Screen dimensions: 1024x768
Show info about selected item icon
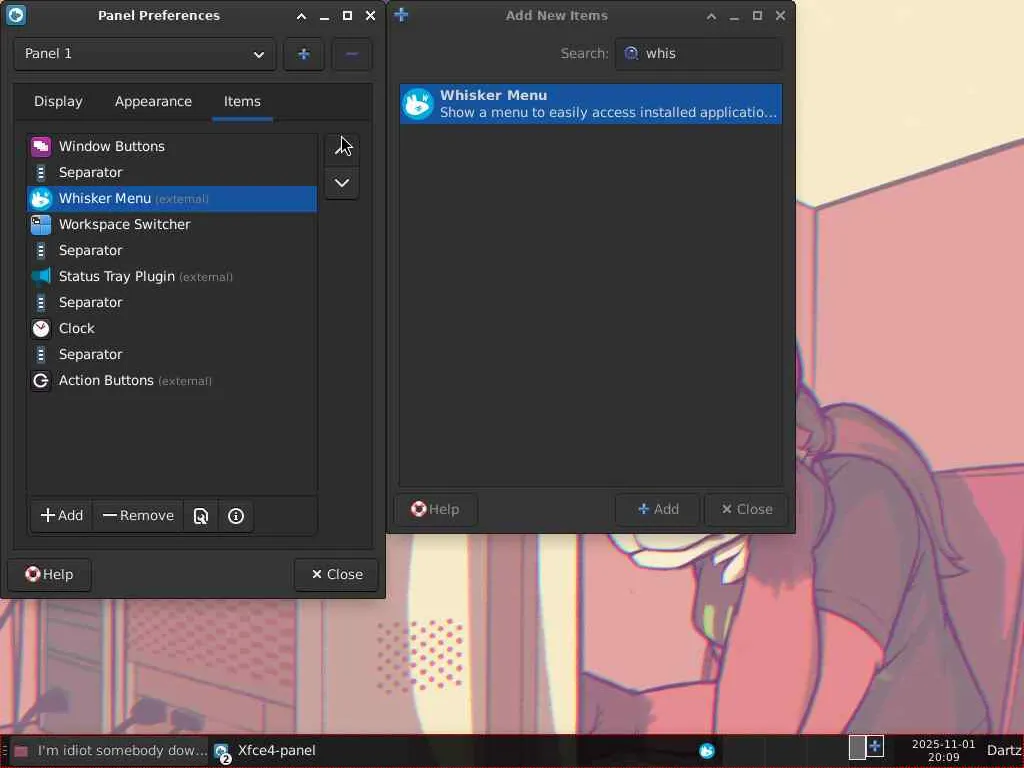click(x=236, y=516)
